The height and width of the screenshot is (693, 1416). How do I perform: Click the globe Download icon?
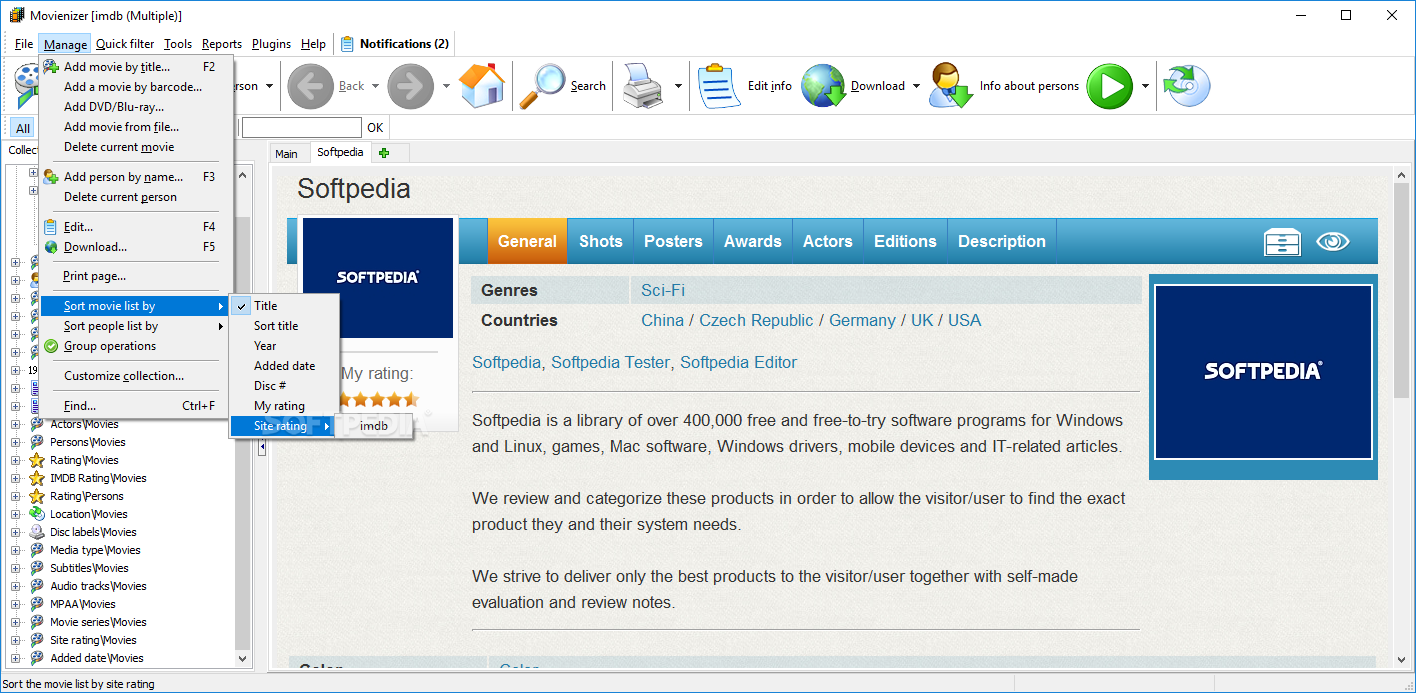(823, 86)
